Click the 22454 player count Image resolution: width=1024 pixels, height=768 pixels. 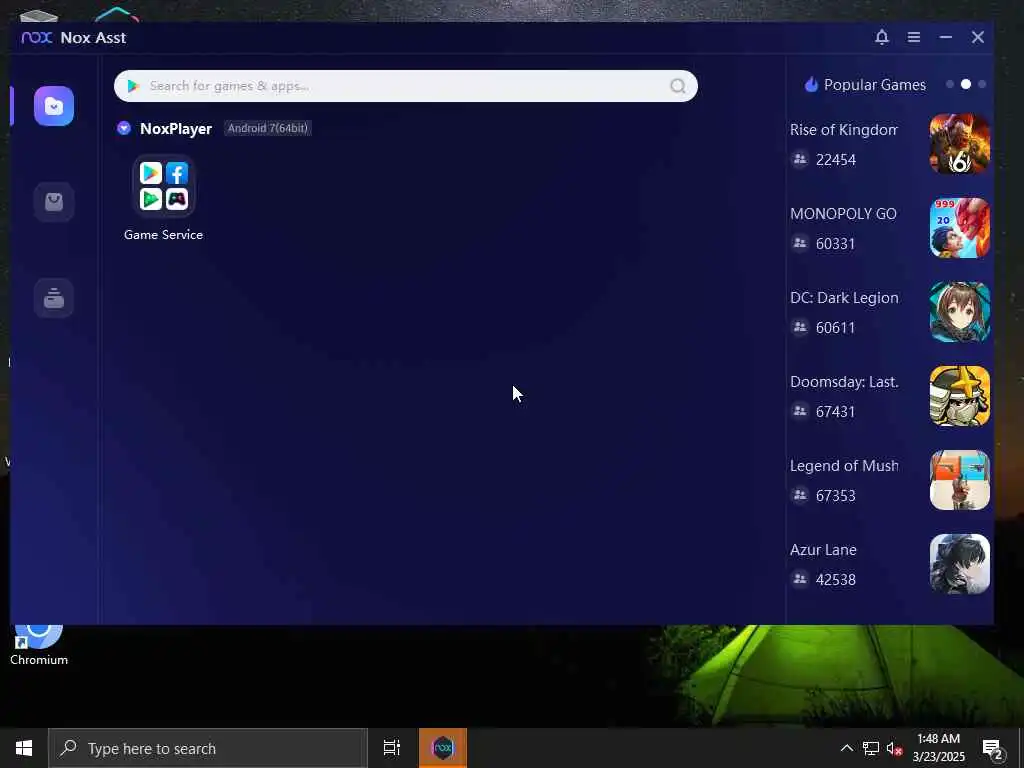835,160
